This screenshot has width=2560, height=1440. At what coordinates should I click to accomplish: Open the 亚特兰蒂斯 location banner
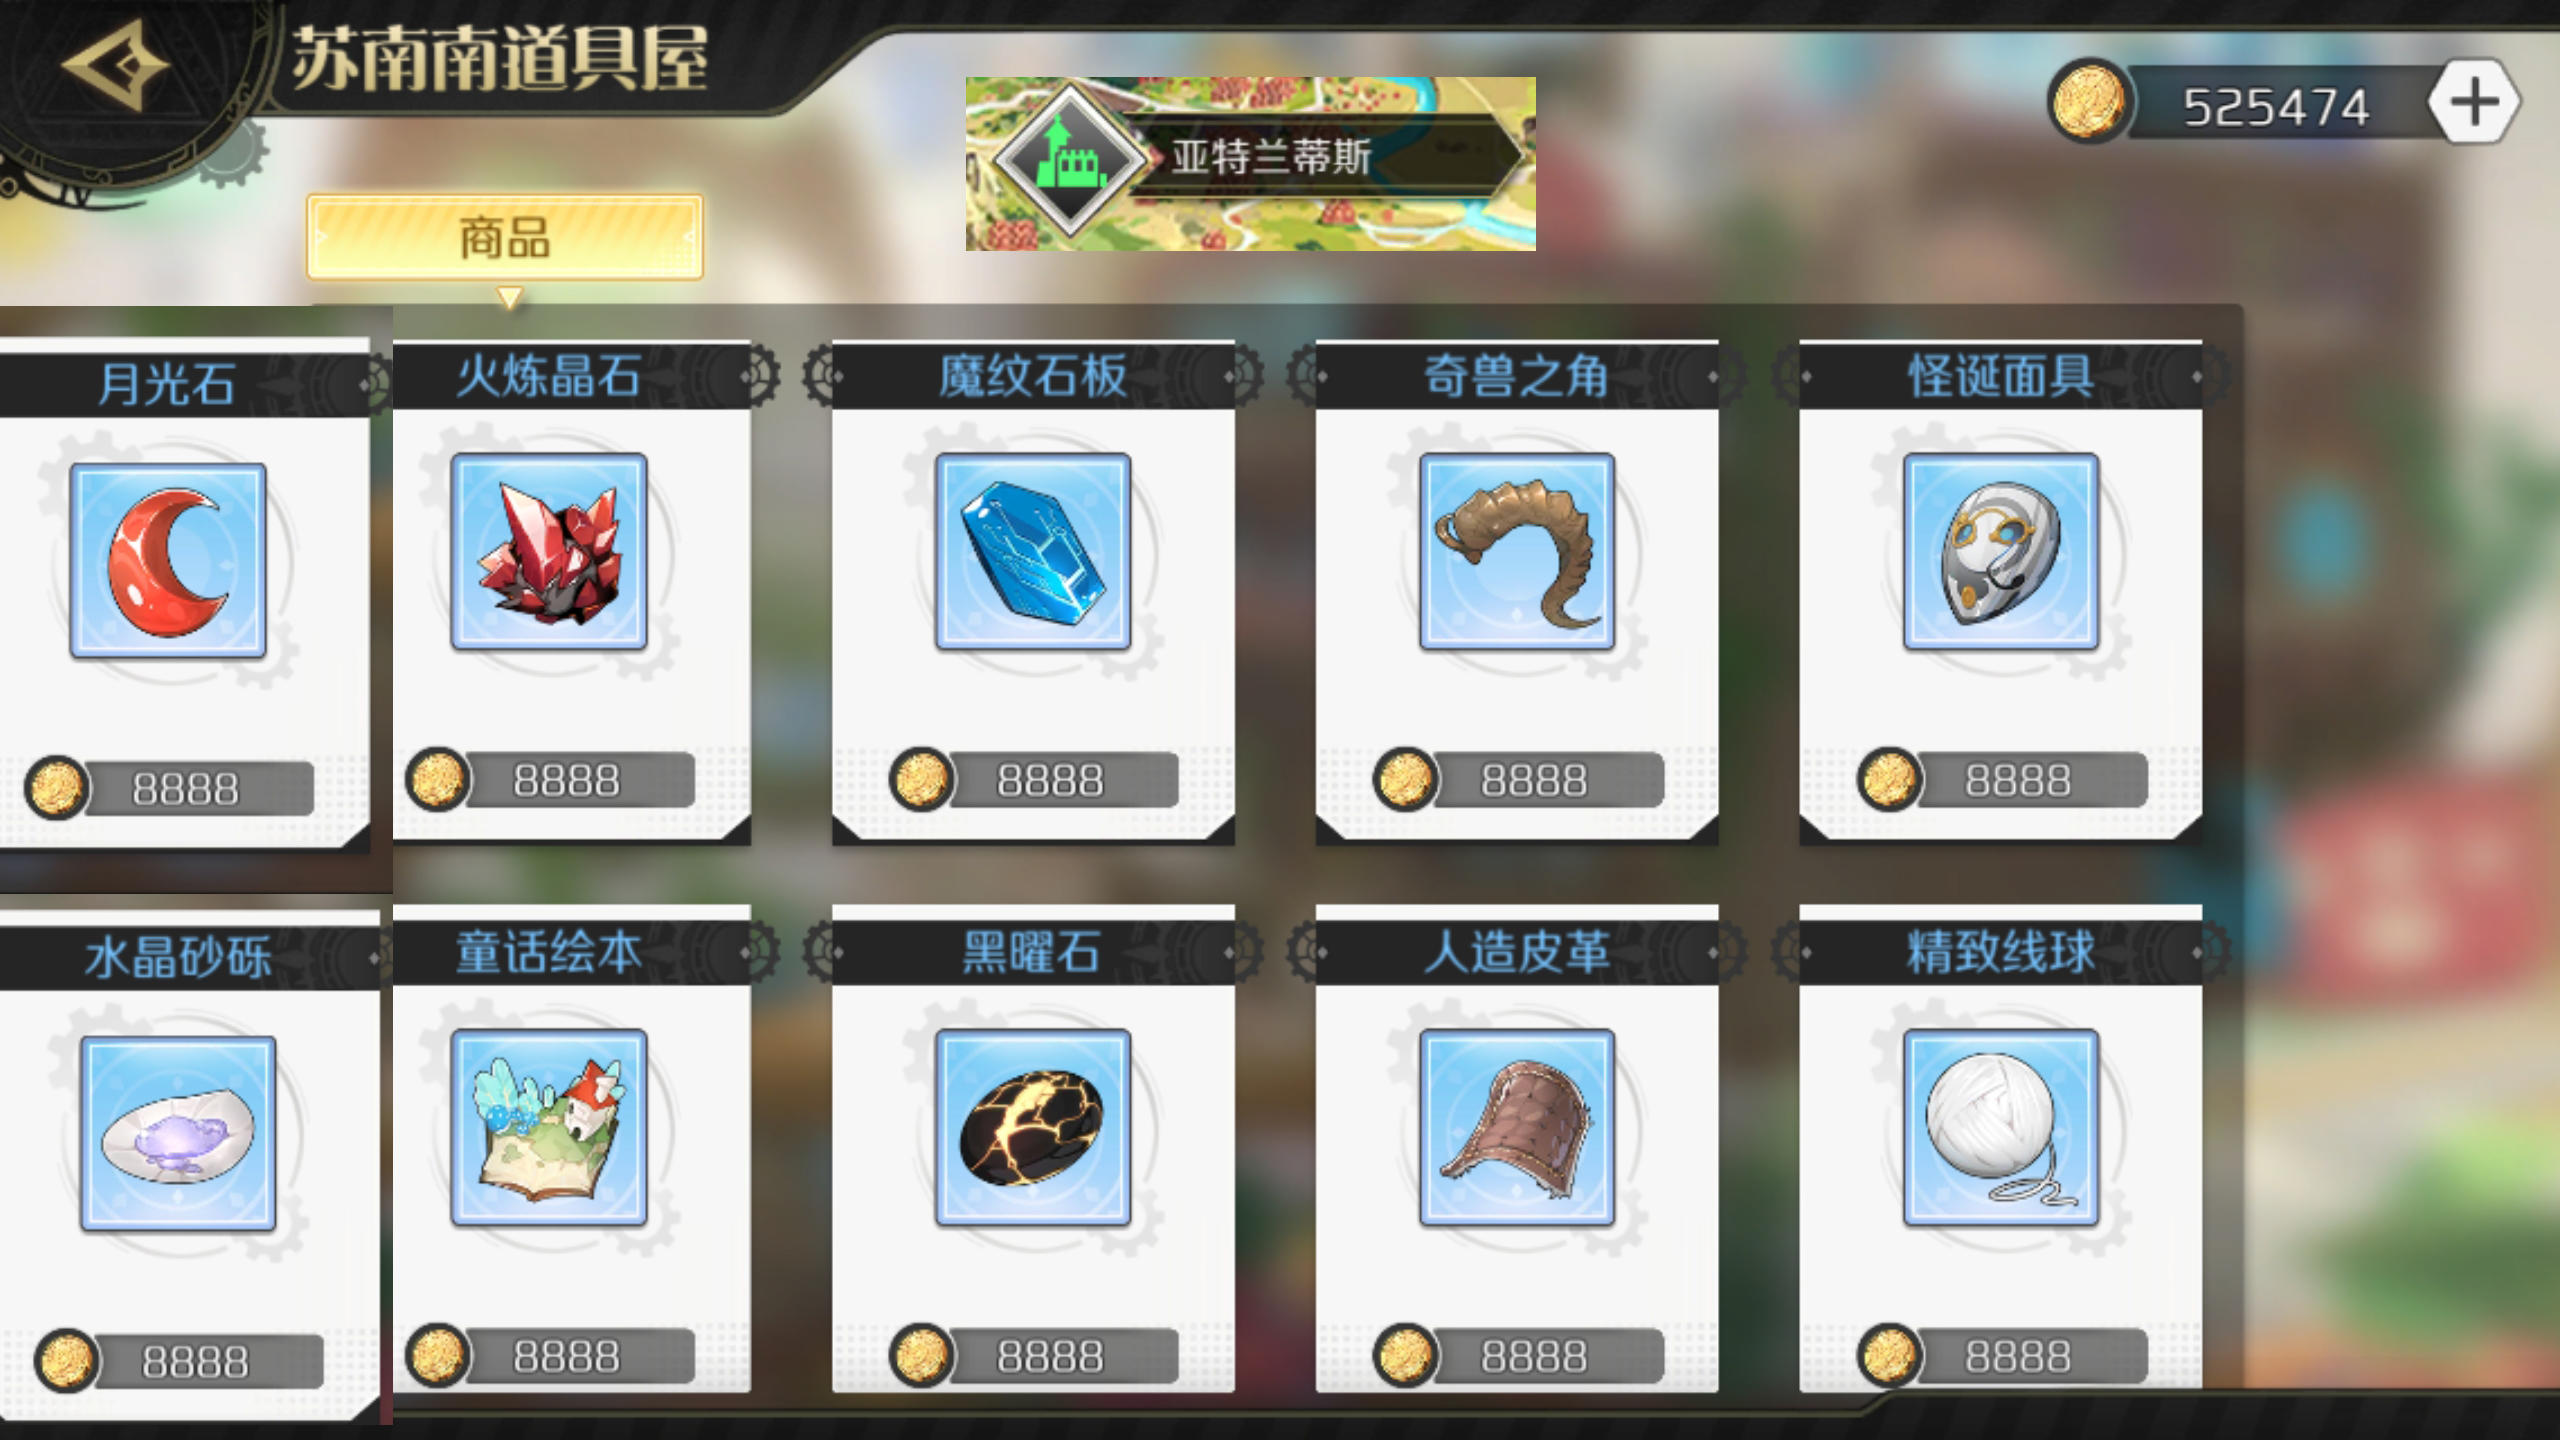1250,163
